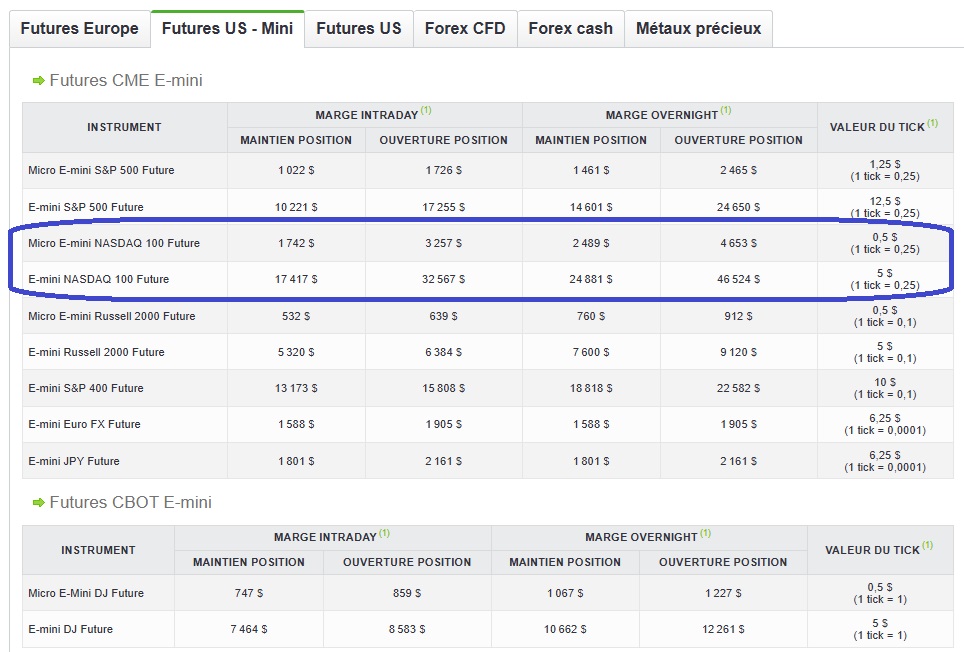Open the Forex cash tab
The width and height of the screenshot is (964, 652).
point(571,29)
